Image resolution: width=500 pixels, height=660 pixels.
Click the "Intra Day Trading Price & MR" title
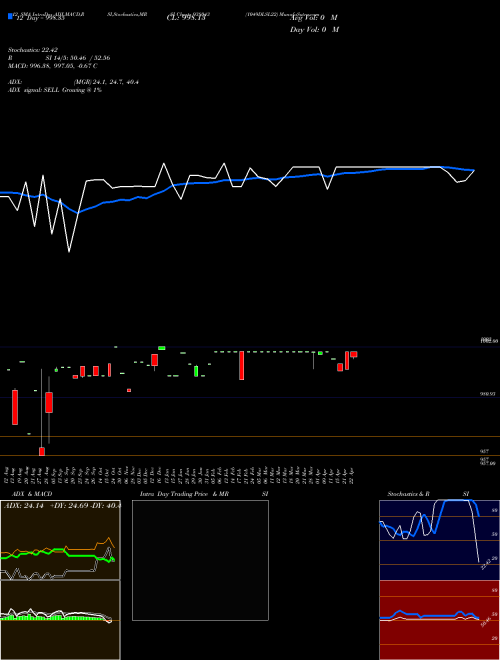tap(184, 494)
